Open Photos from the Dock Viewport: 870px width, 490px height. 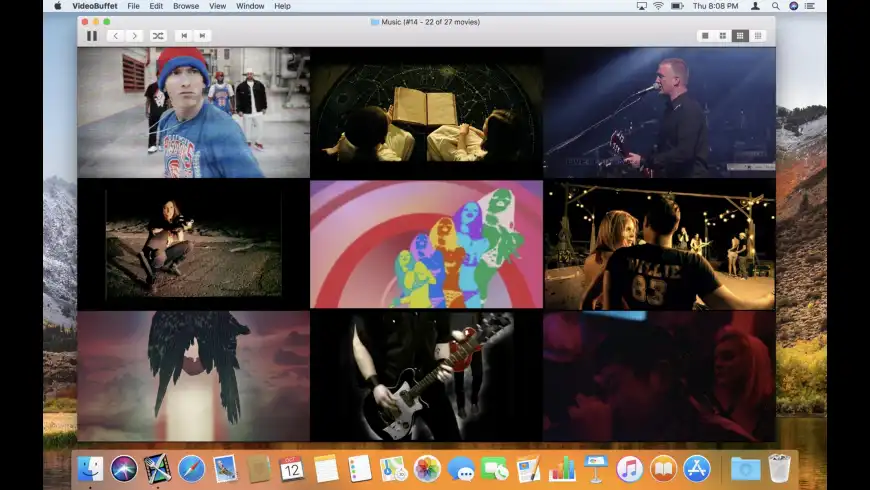[x=427, y=469]
